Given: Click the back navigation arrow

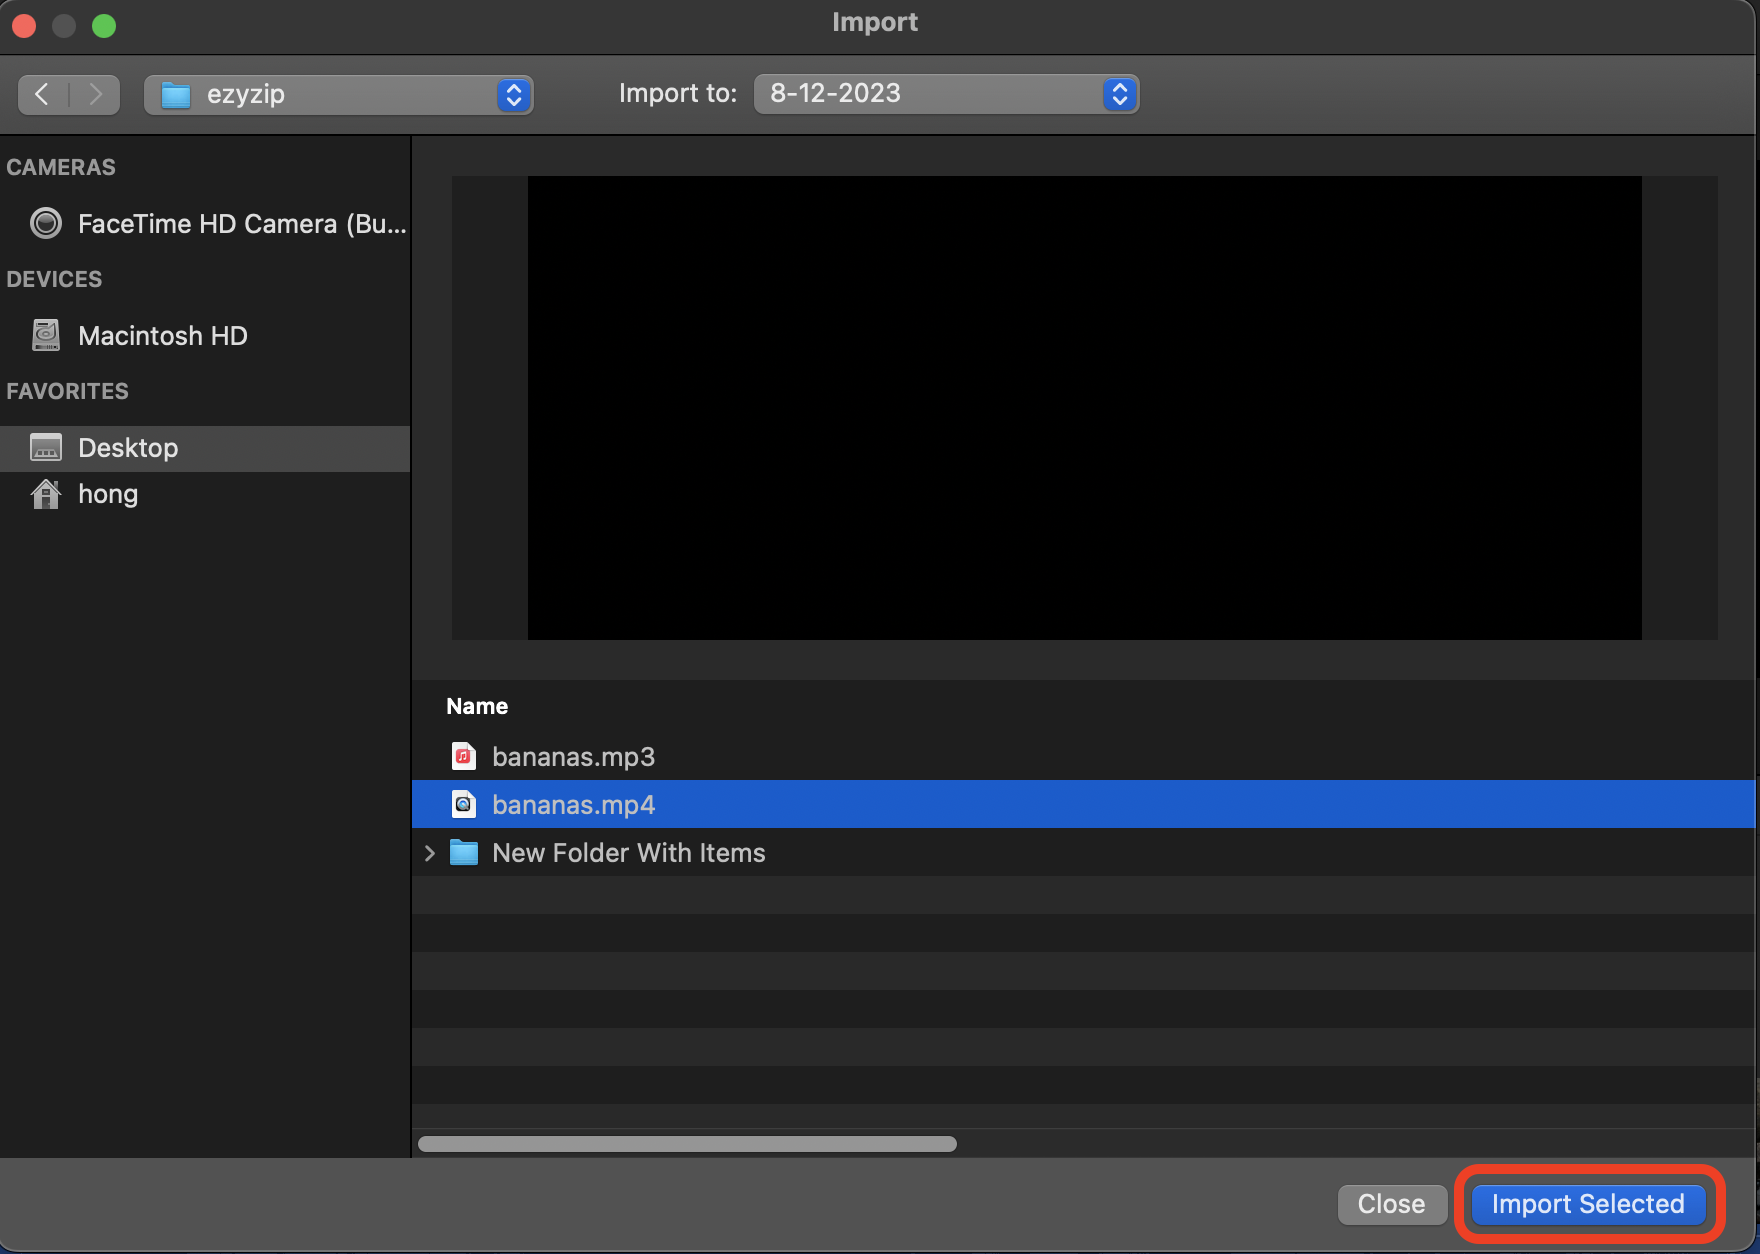Looking at the screenshot, I should coord(41,93).
